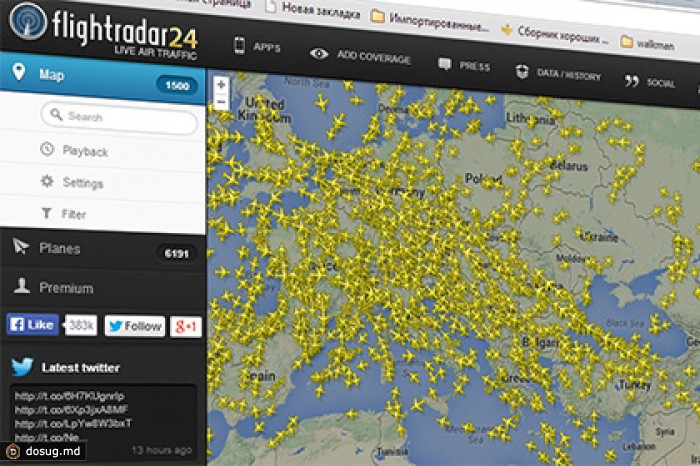The height and width of the screenshot is (466, 700).
Task: Open the first tweet link t.co/6H7KUgnrlp
Action: 70,395
